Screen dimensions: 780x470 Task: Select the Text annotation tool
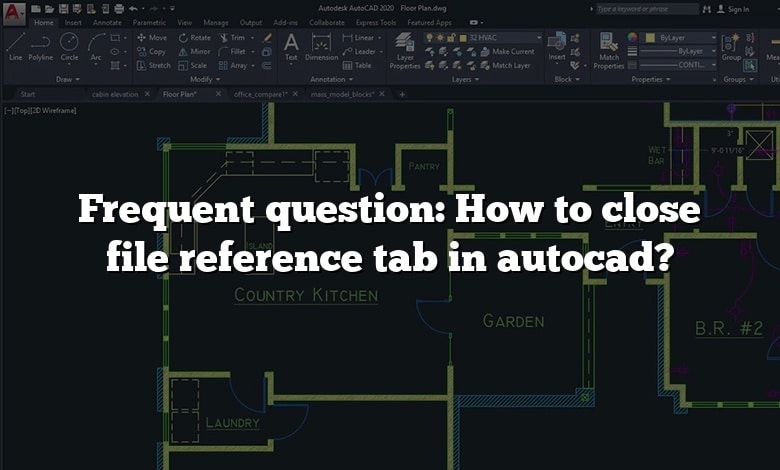coord(291,47)
